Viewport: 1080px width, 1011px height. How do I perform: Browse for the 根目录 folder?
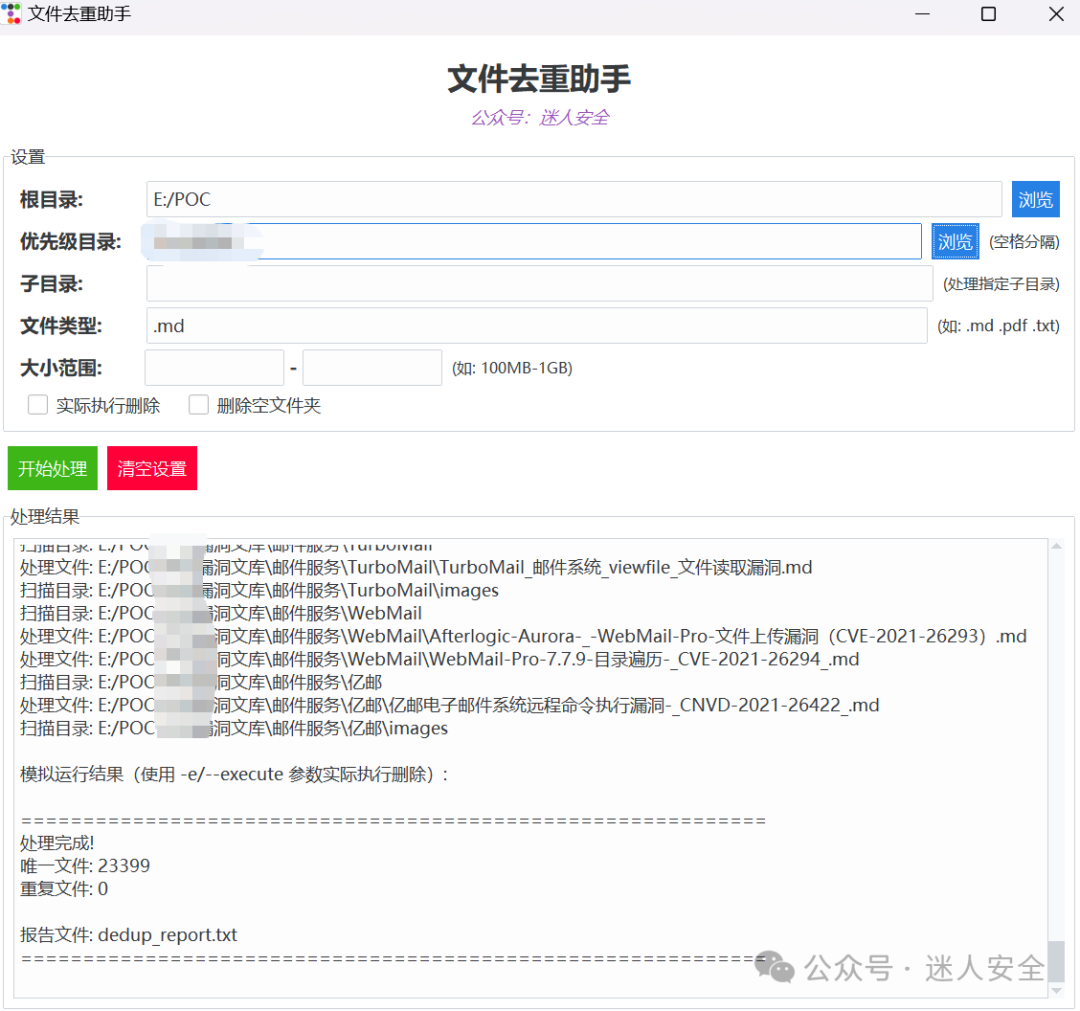coord(1035,200)
